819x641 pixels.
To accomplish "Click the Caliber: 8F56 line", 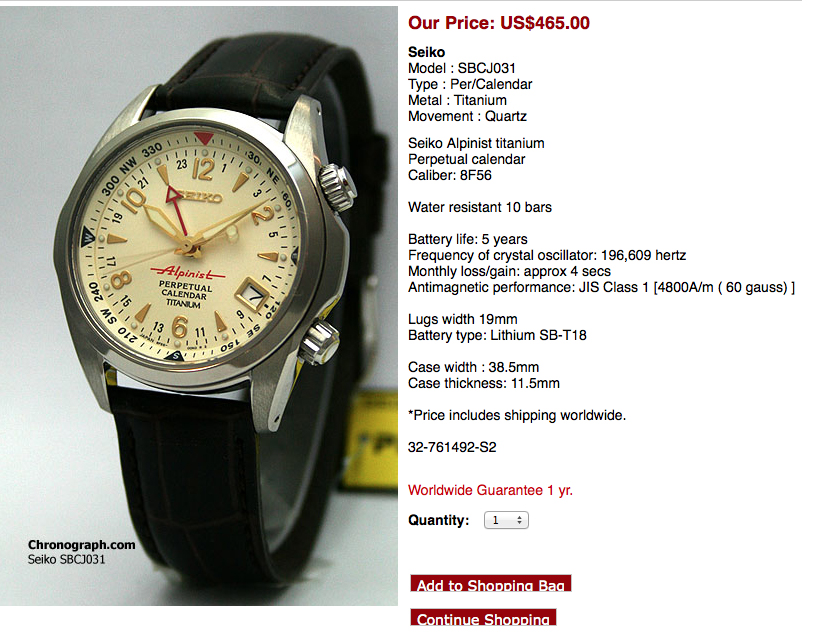I will tap(450, 176).
